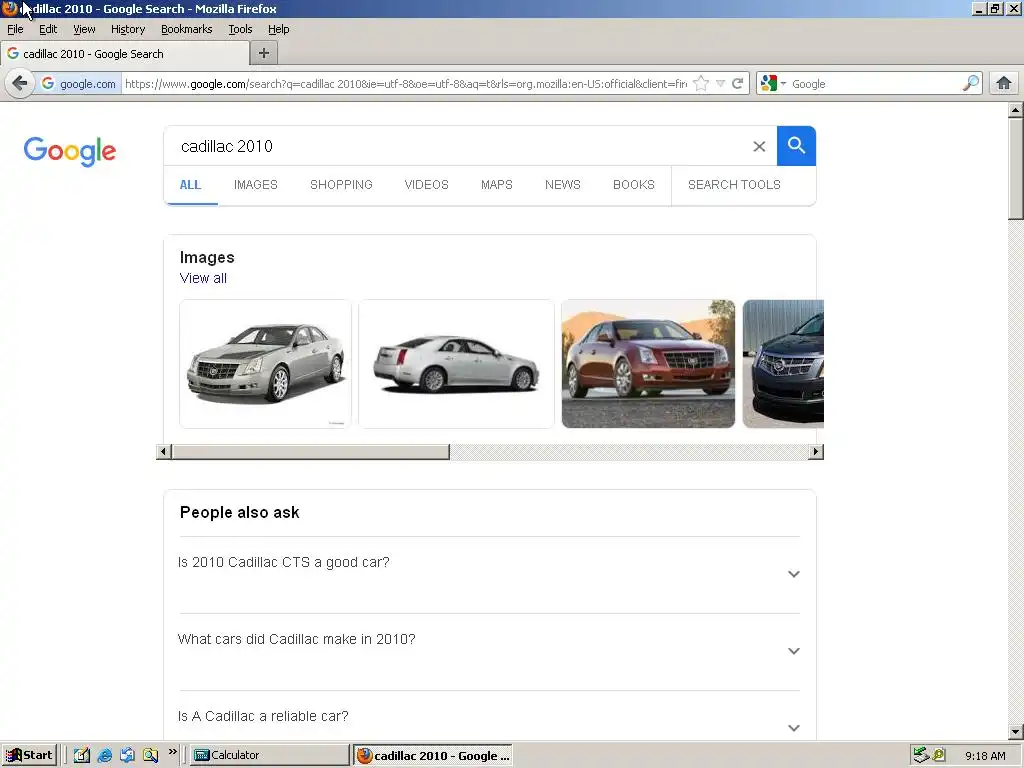The height and width of the screenshot is (768, 1024).
Task: Click the Google site identity favicon in address bar
Action: coord(48,84)
